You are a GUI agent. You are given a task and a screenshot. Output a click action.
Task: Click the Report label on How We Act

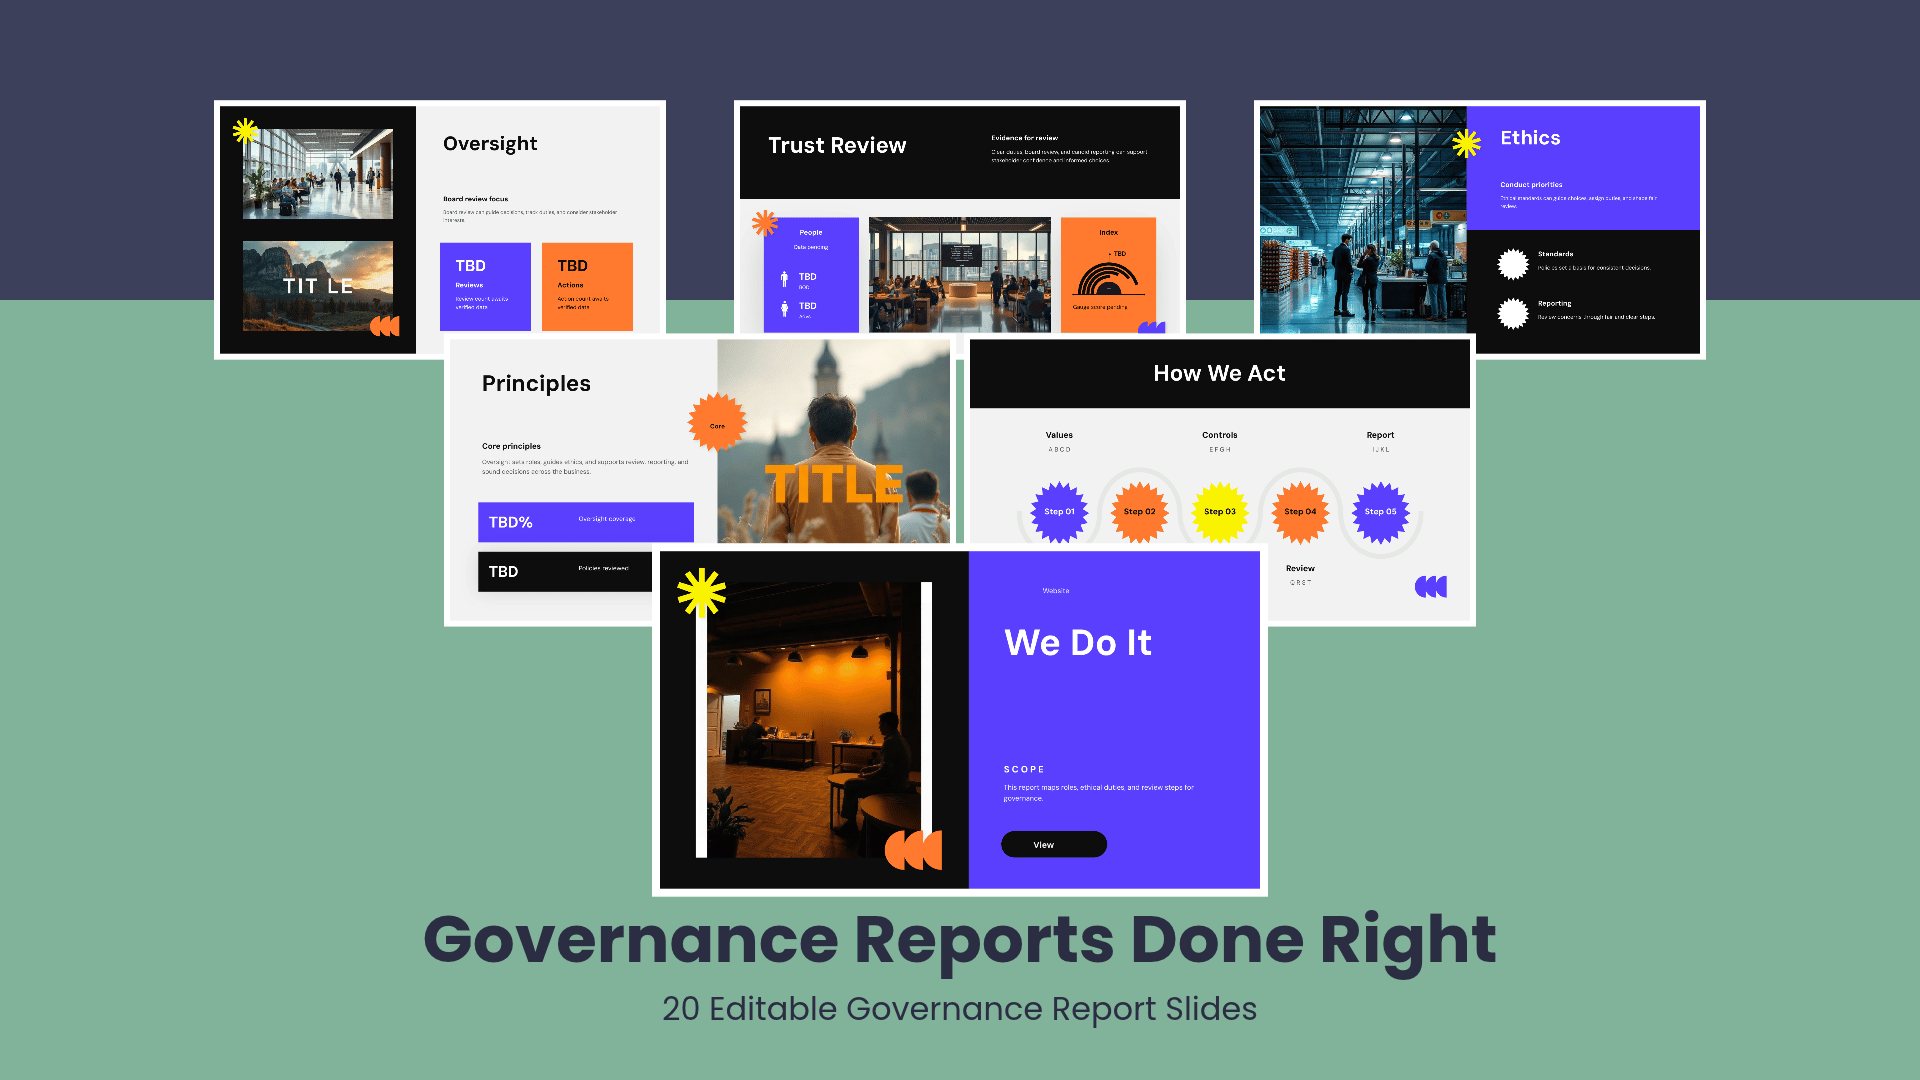[x=1380, y=435]
